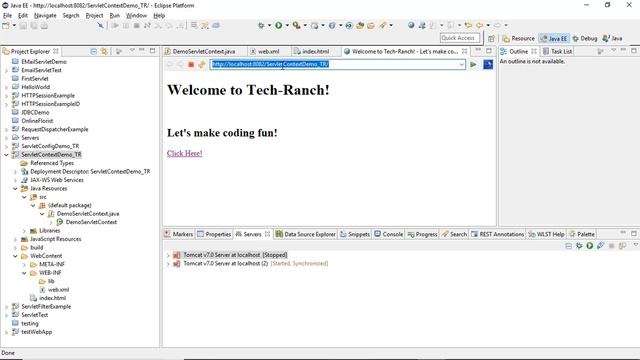Image resolution: width=640 pixels, height=360 pixels.
Task: Switch to the Java perspective
Action: 612,38
